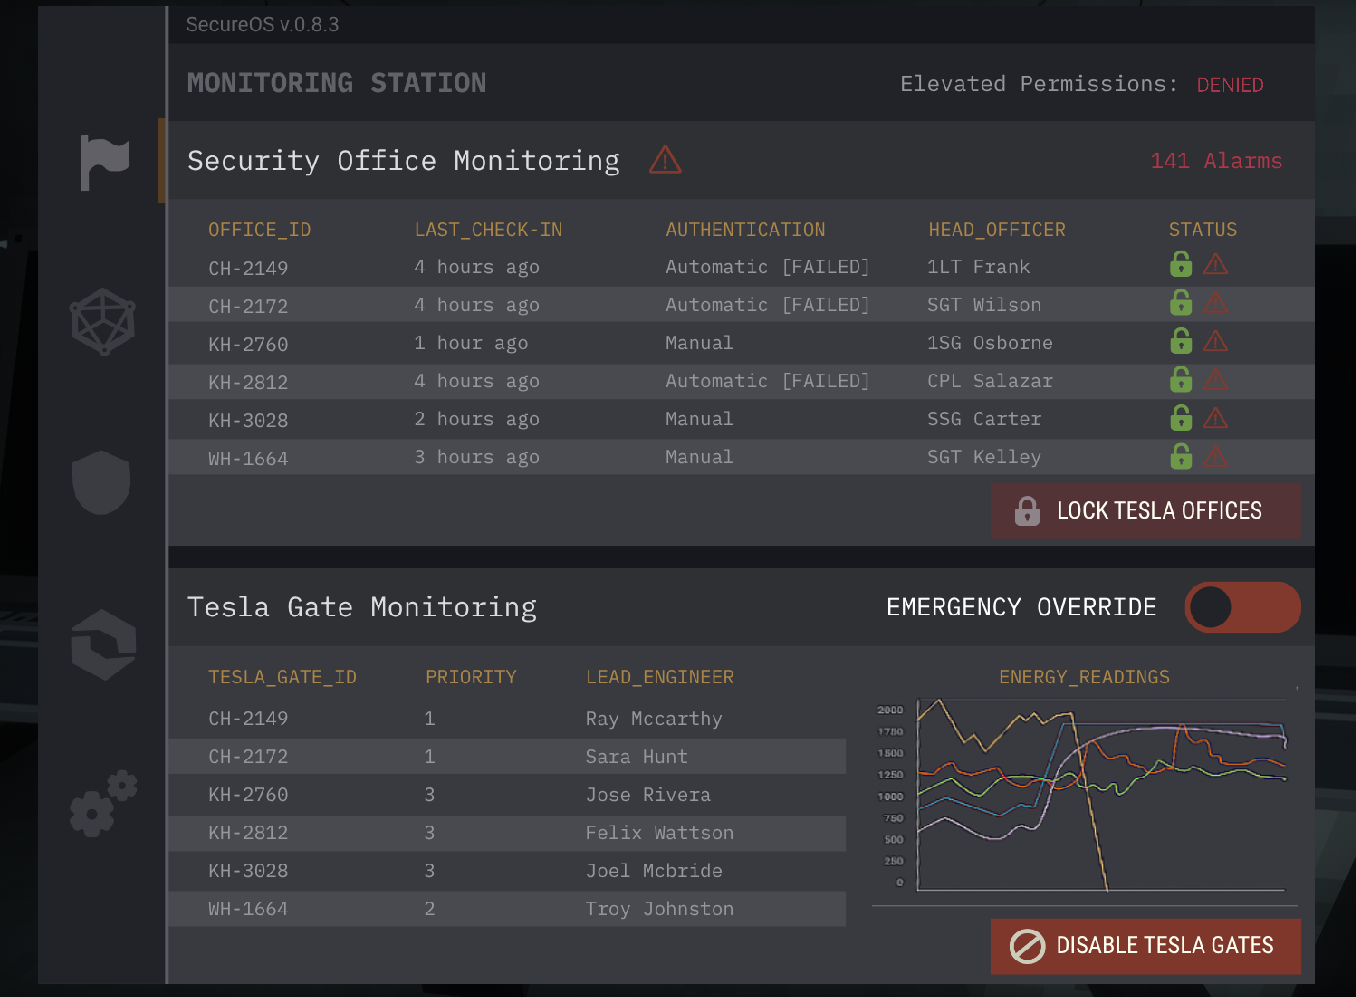Click the HEAD_OFFICER column header
1356x997 pixels.
[997, 230]
